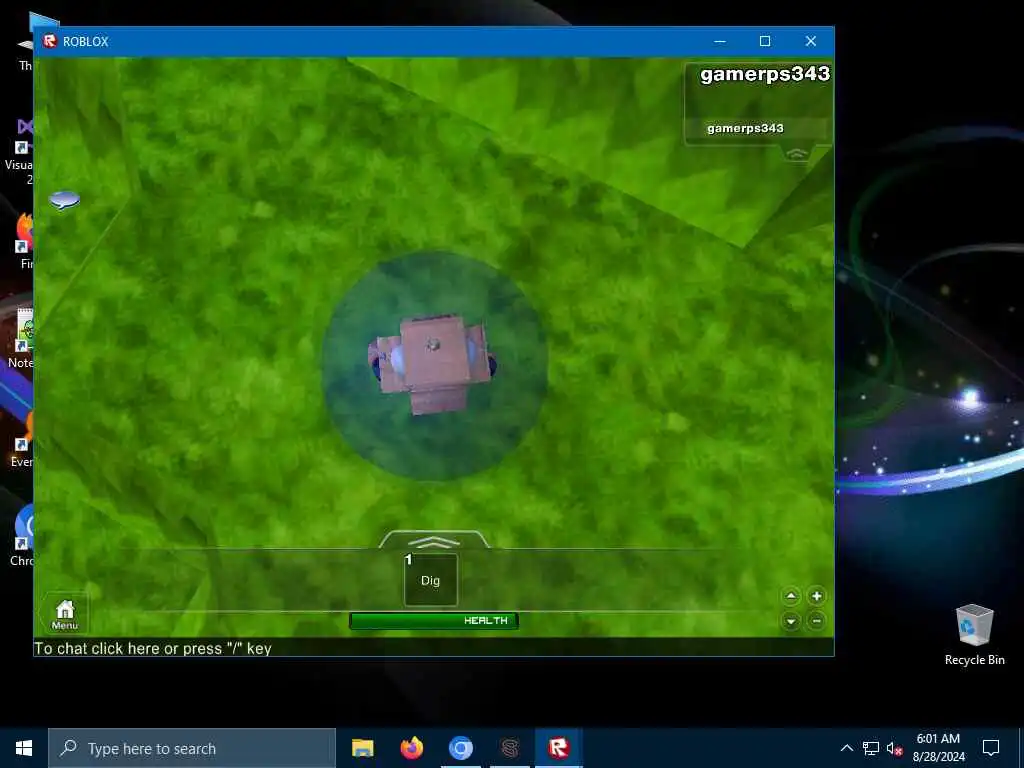The width and height of the screenshot is (1024, 768).
Task: Select gamerps343 in the player list
Action: click(745, 128)
